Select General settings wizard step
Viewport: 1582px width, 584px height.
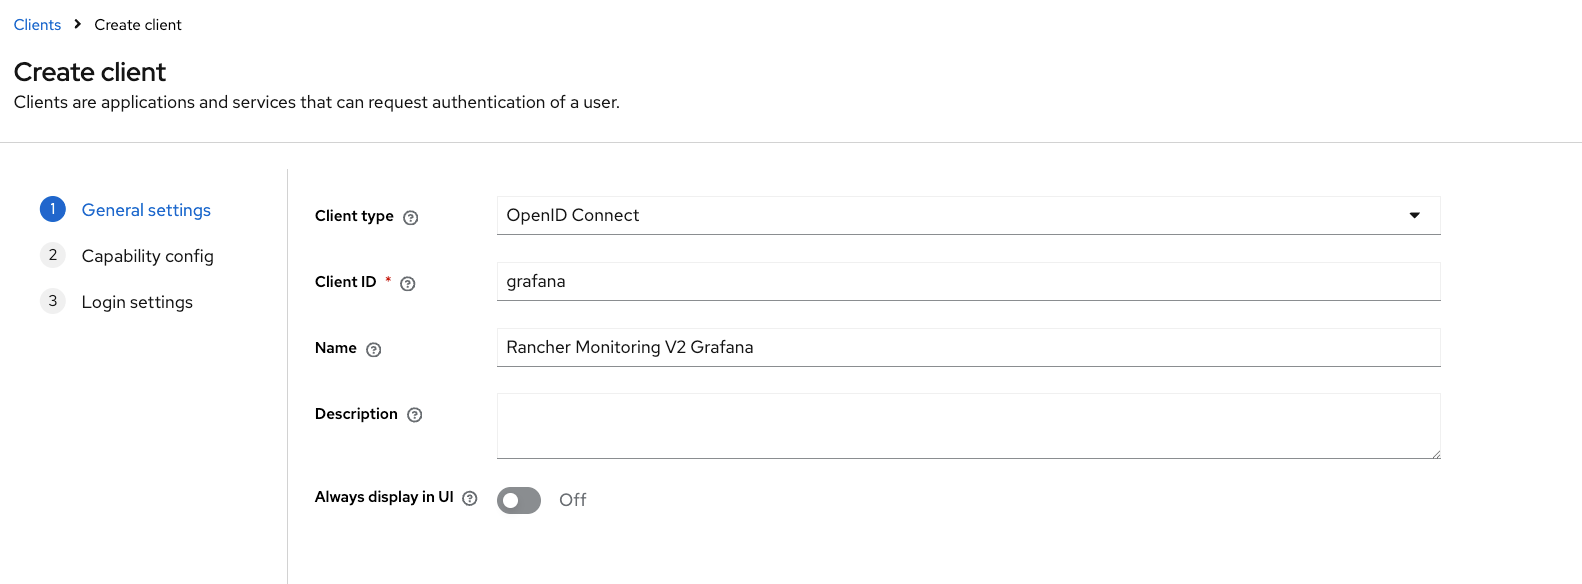(146, 210)
